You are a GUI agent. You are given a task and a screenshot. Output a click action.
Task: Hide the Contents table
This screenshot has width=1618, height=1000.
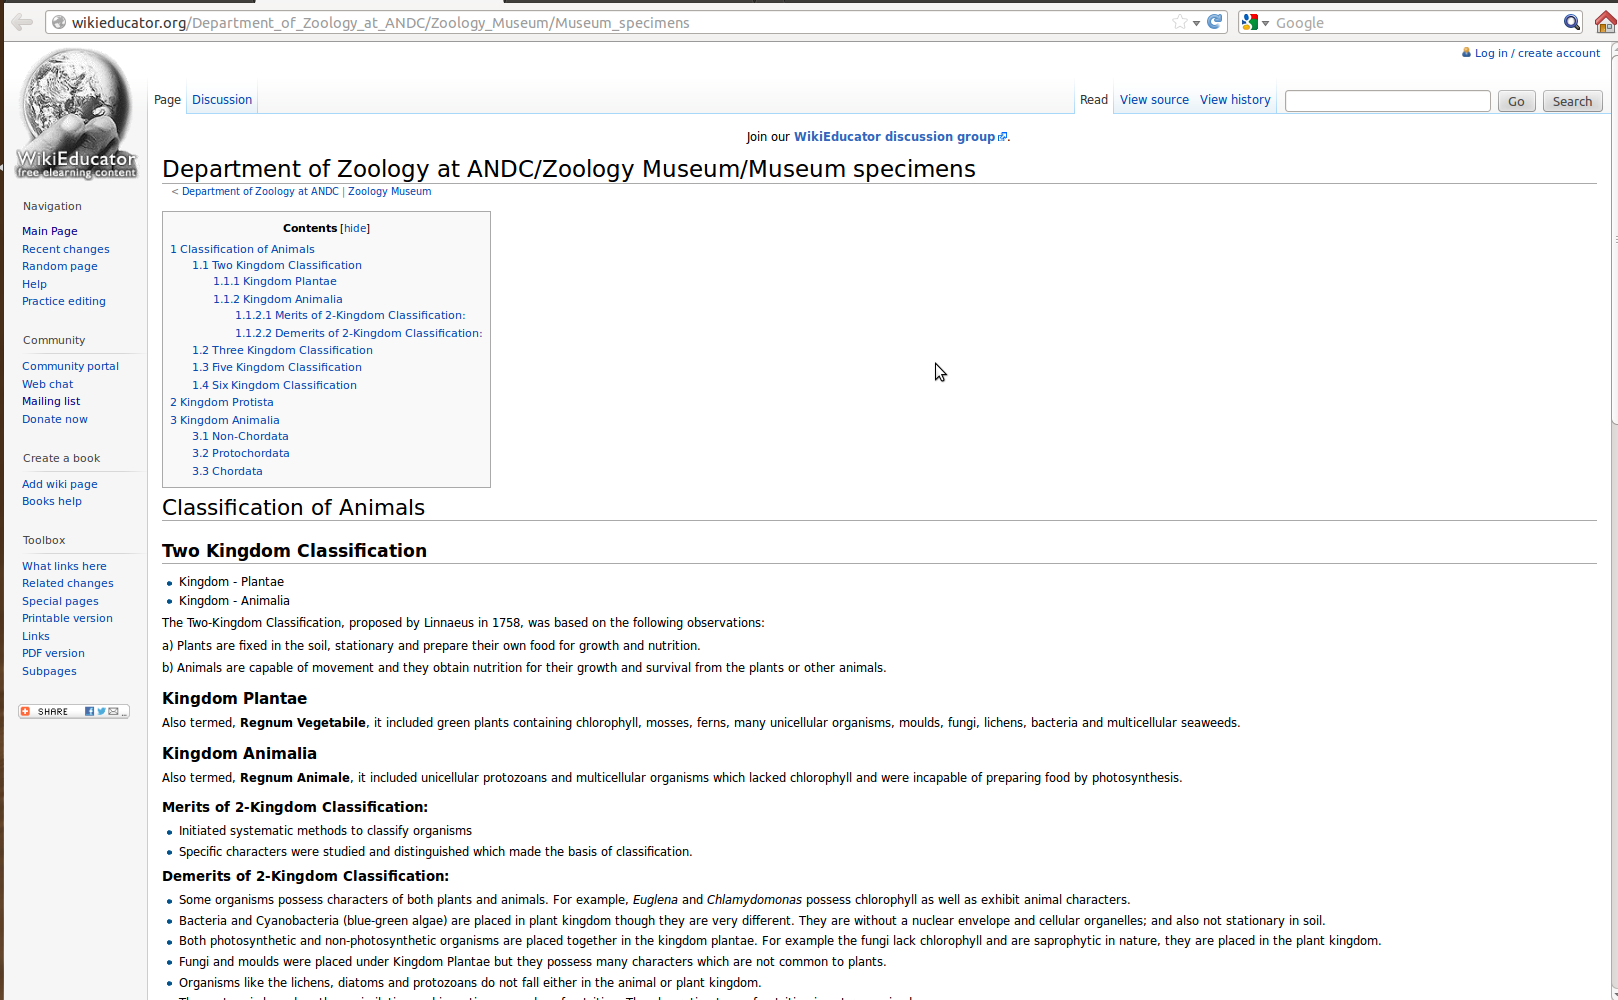pos(355,228)
